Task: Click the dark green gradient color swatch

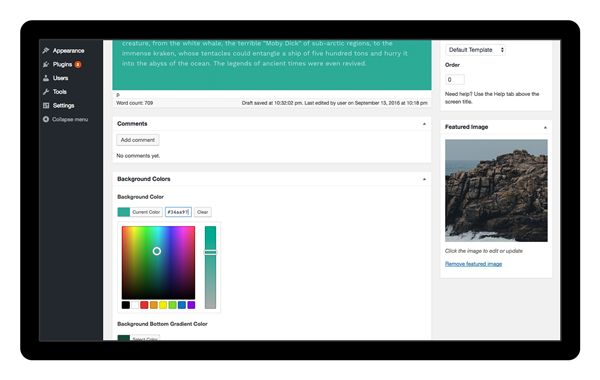Action: tap(124, 338)
